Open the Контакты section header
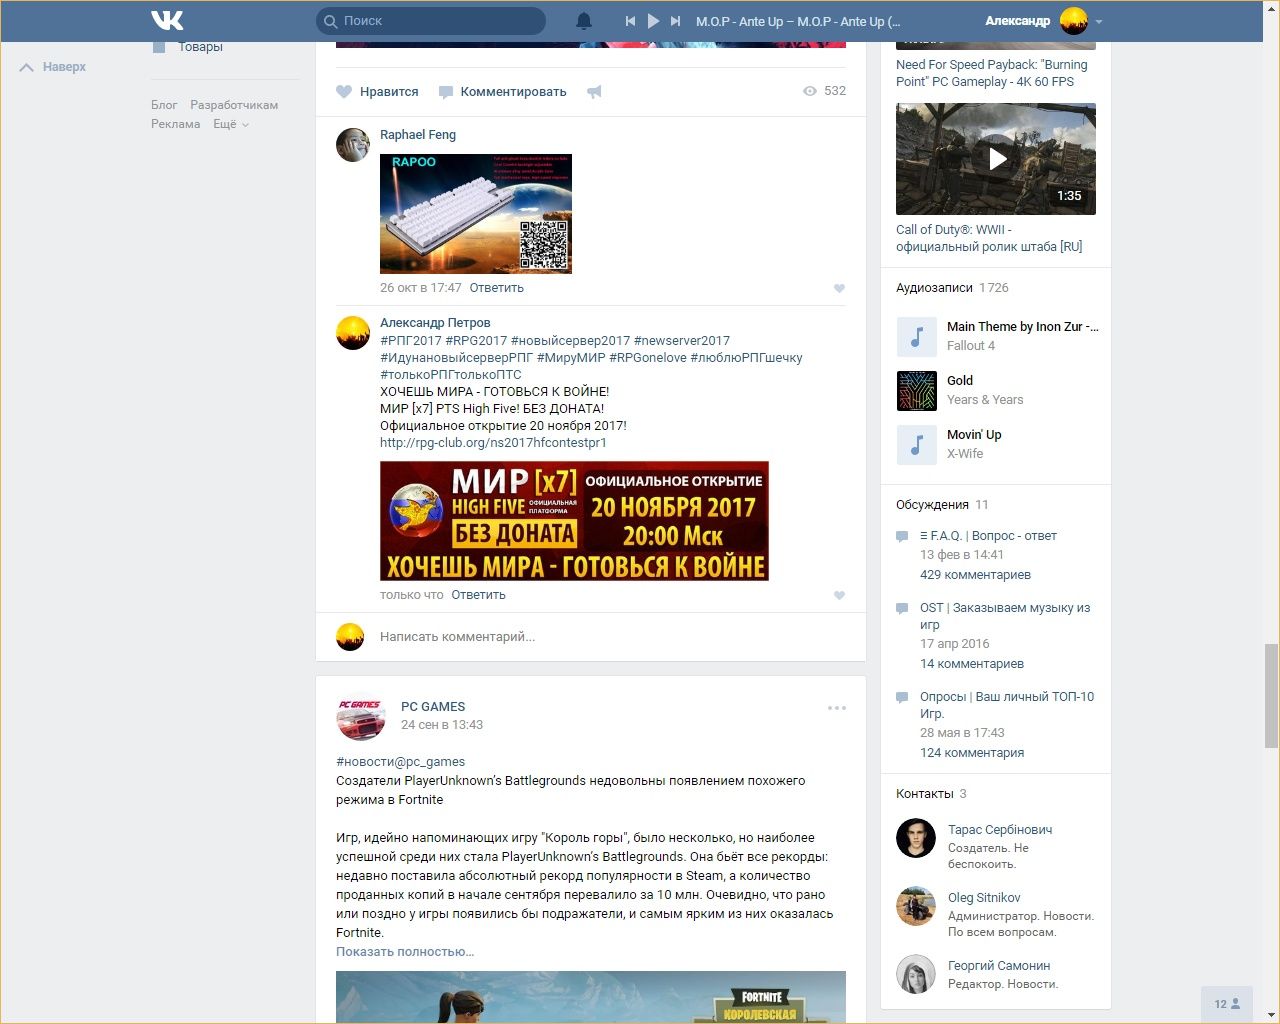The image size is (1280, 1024). pyautogui.click(x=925, y=794)
